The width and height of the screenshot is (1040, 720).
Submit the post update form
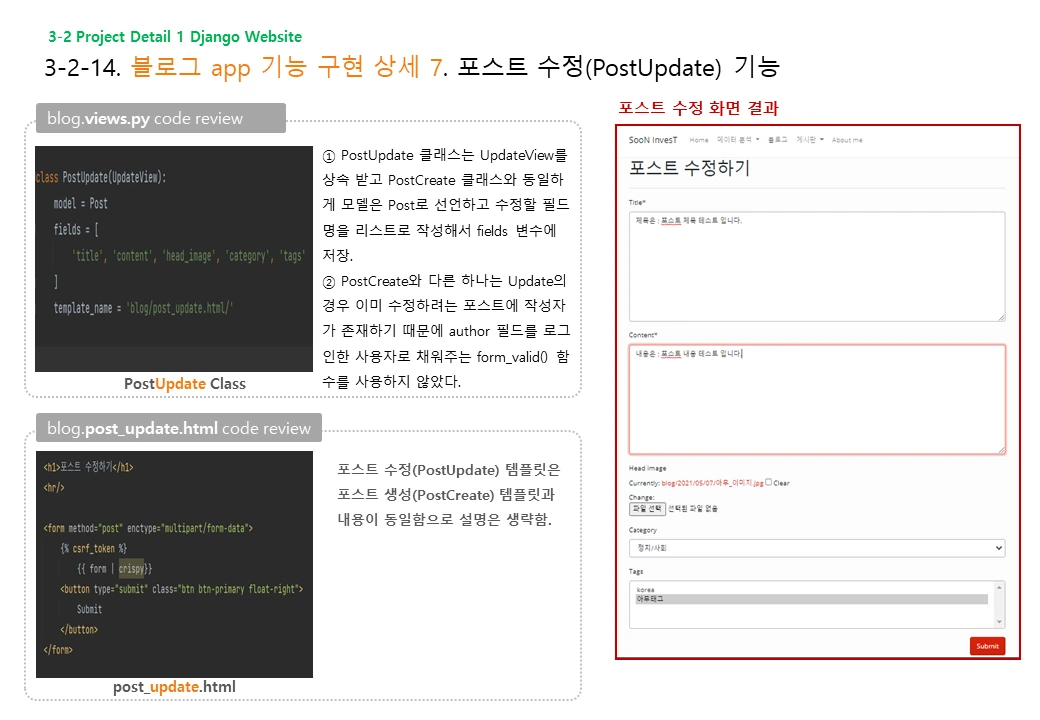click(987, 646)
